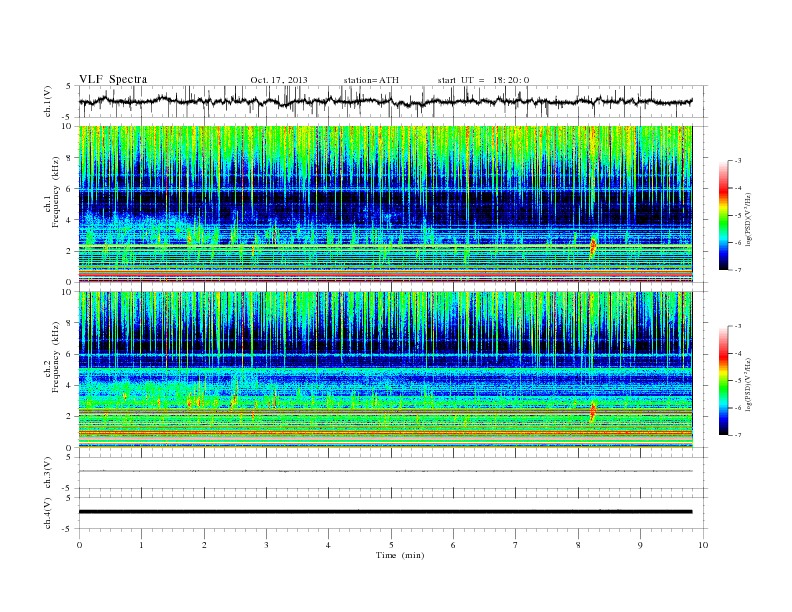Click the ch.3(V) axis label
The image size is (792, 612).
click(48, 473)
